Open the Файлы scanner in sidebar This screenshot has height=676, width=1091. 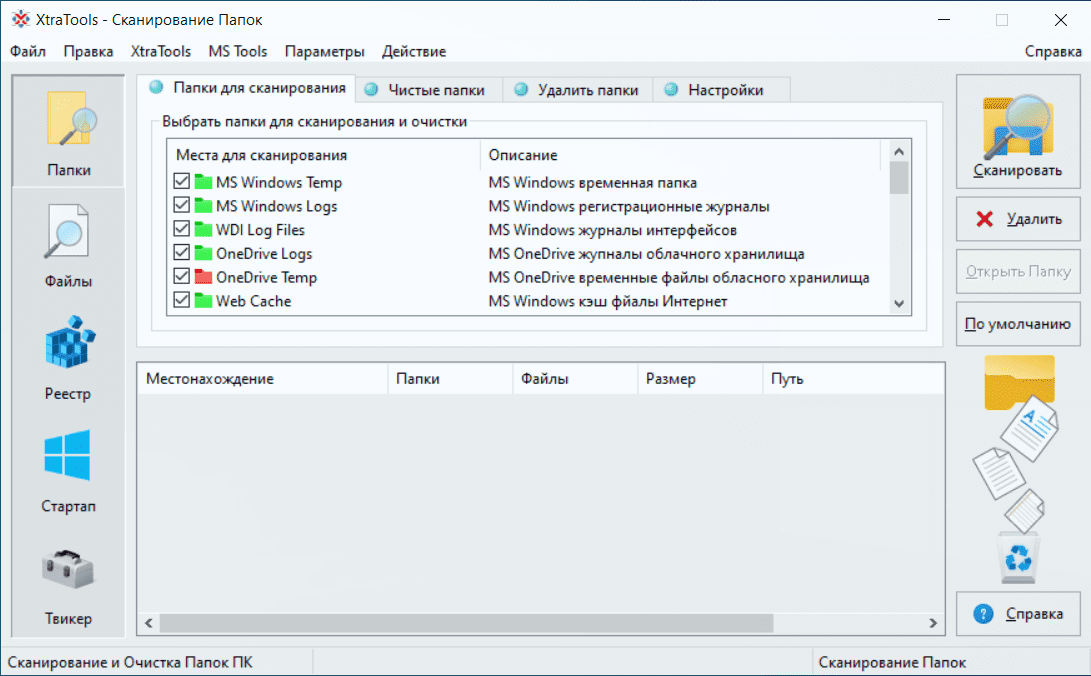click(x=68, y=246)
